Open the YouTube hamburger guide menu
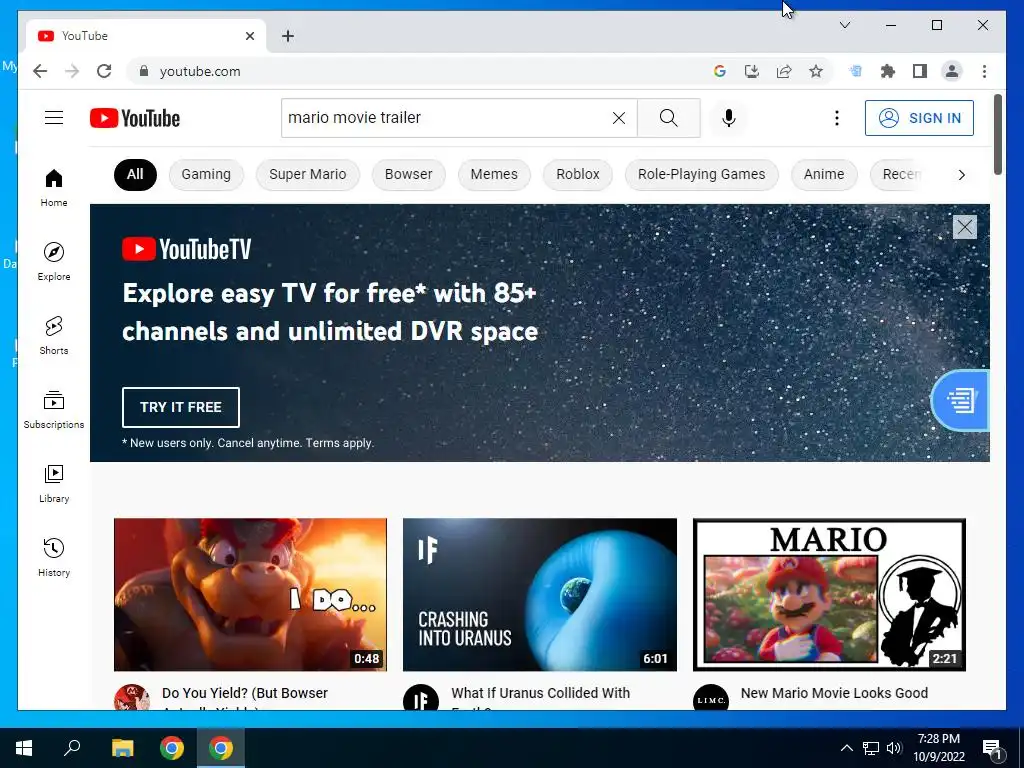 (x=54, y=118)
